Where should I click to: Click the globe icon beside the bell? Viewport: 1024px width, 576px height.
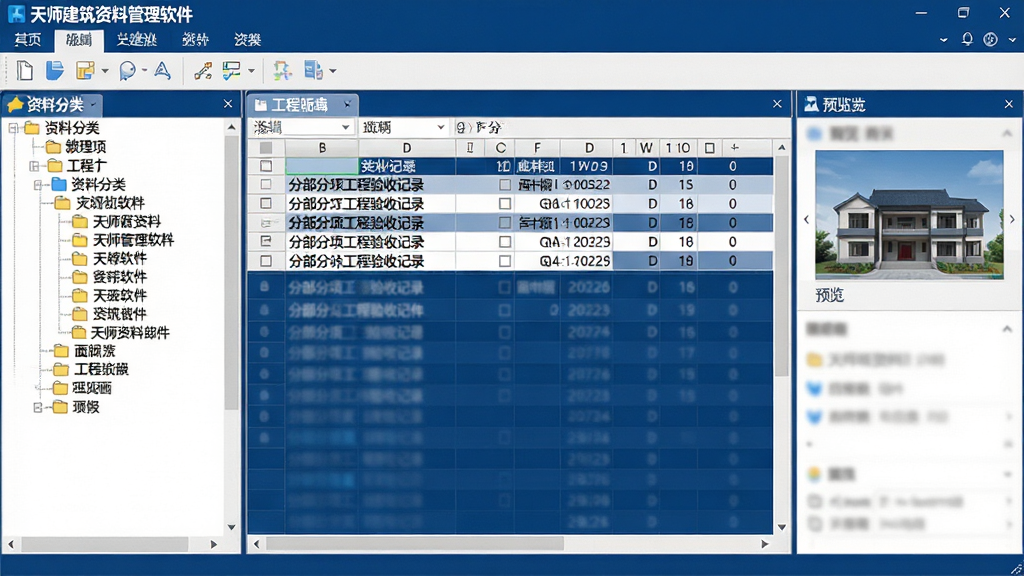click(x=990, y=39)
